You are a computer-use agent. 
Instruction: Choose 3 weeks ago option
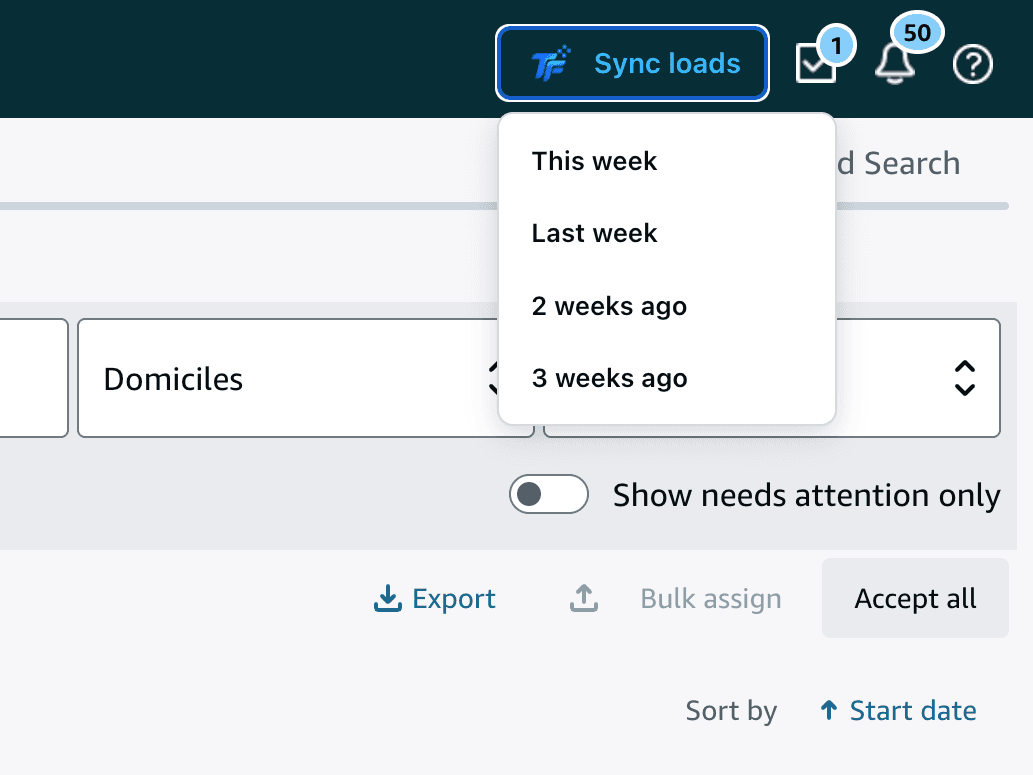667,378
